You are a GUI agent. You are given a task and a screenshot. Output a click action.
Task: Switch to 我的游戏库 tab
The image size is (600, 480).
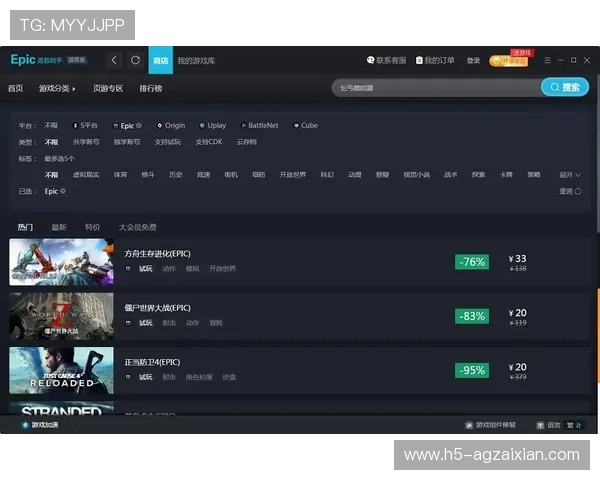coord(196,60)
